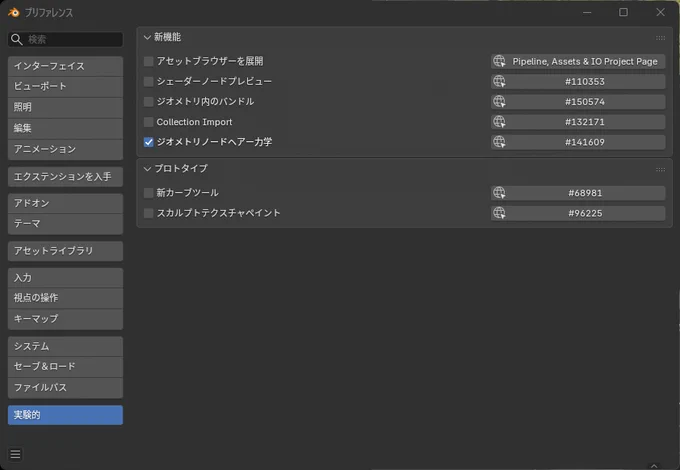The width and height of the screenshot is (680, 470).
Task: Click globe icon next to #68981
Action: pyautogui.click(x=499, y=193)
